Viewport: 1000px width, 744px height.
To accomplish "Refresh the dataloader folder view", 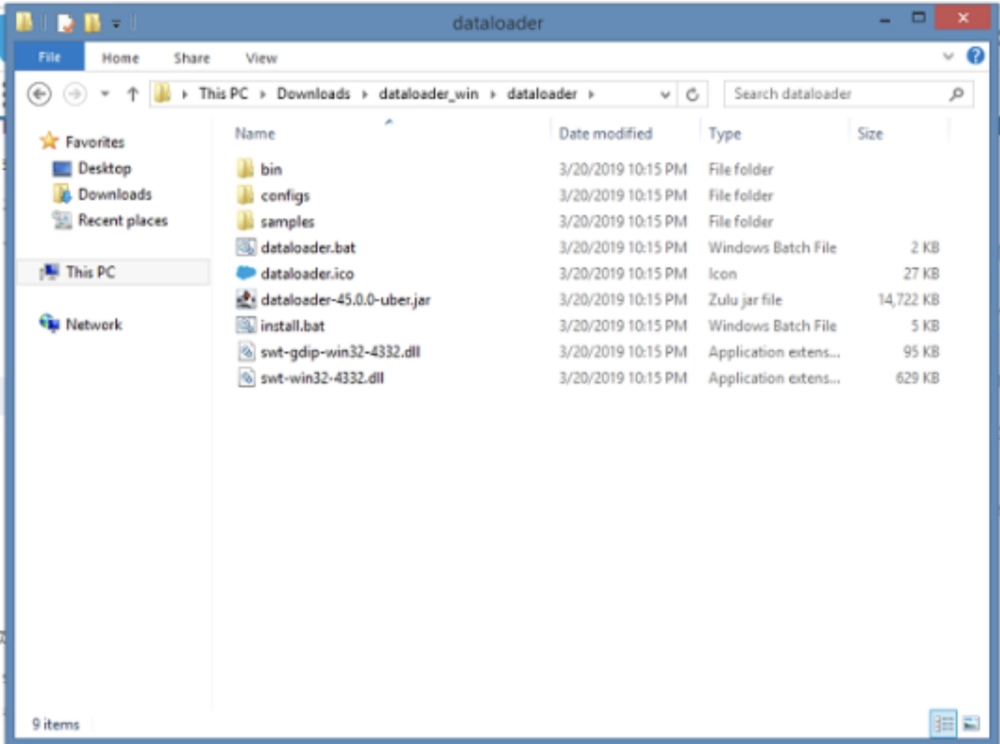I will tap(692, 94).
